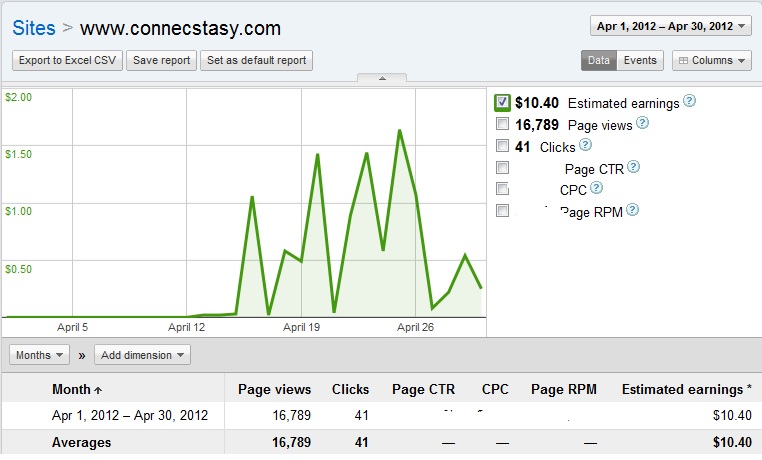Image resolution: width=762 pixels, height=460 pixels.
Task: Sort by Clicks column header
Action: click(x=350, y=390)
